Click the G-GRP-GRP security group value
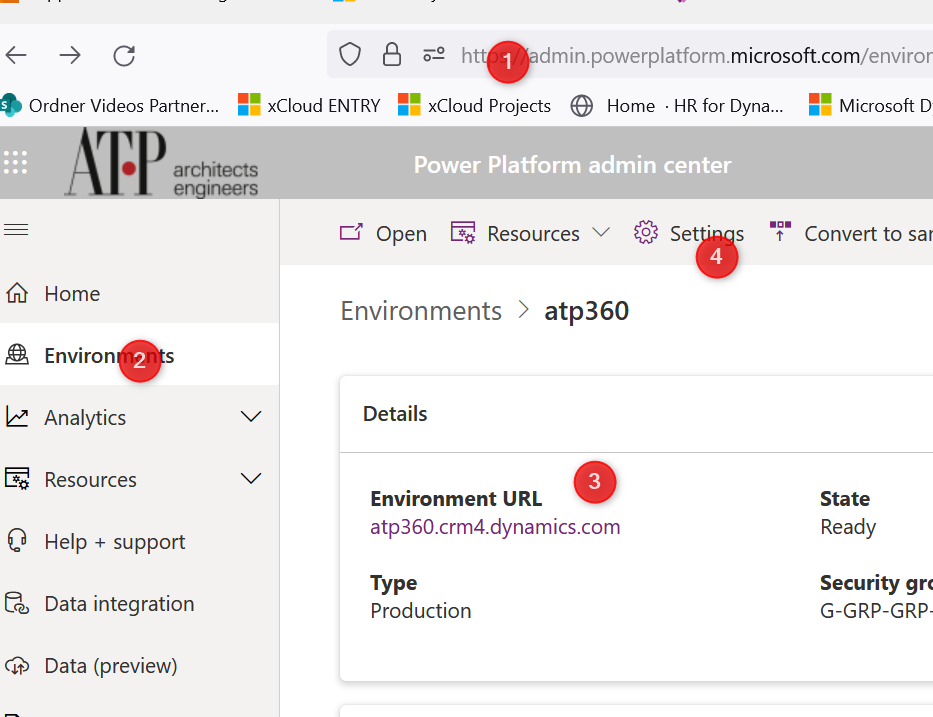Image resolution: width=933 pixels, height=717 pixels. tap(876, 610)
